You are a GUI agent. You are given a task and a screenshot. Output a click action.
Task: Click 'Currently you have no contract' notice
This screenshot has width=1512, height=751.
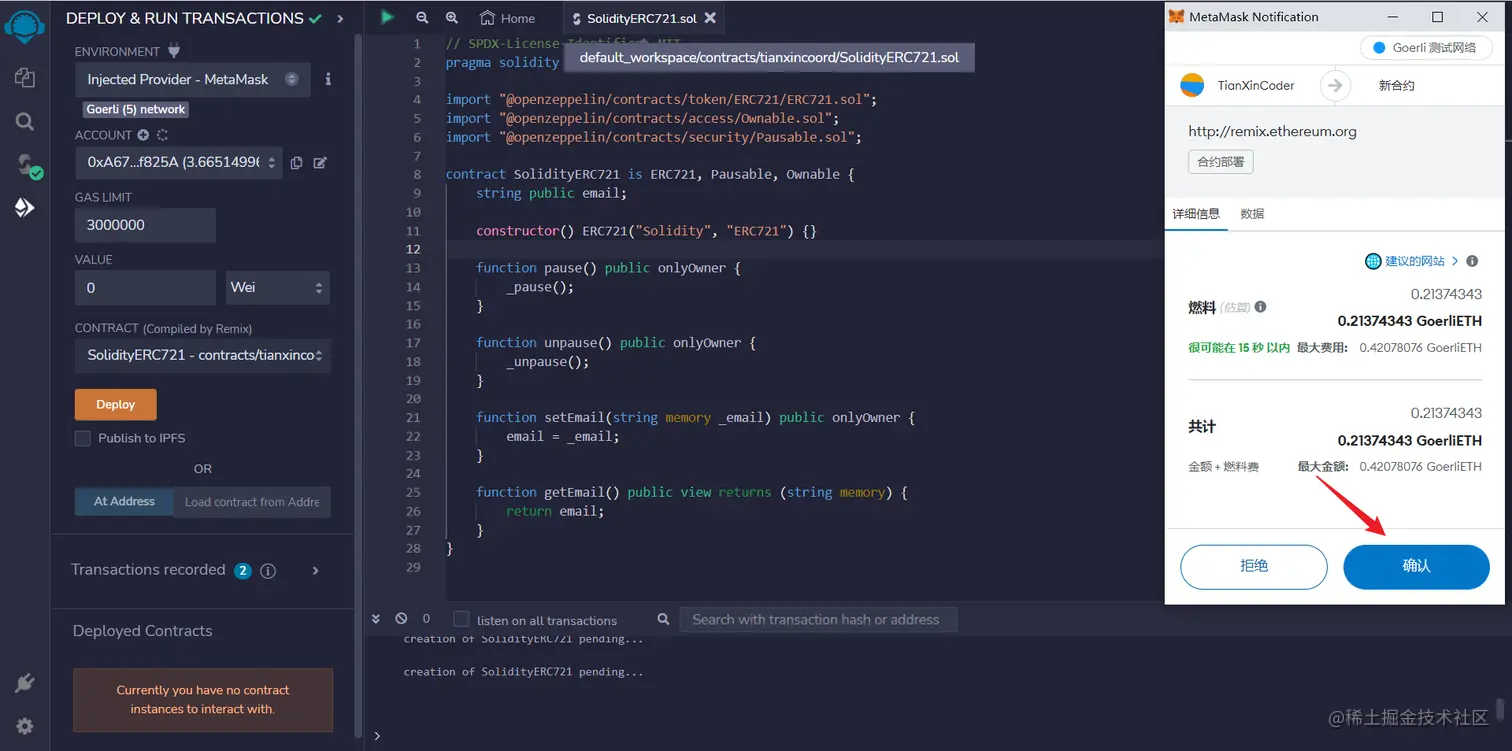(x=203, y=700)
